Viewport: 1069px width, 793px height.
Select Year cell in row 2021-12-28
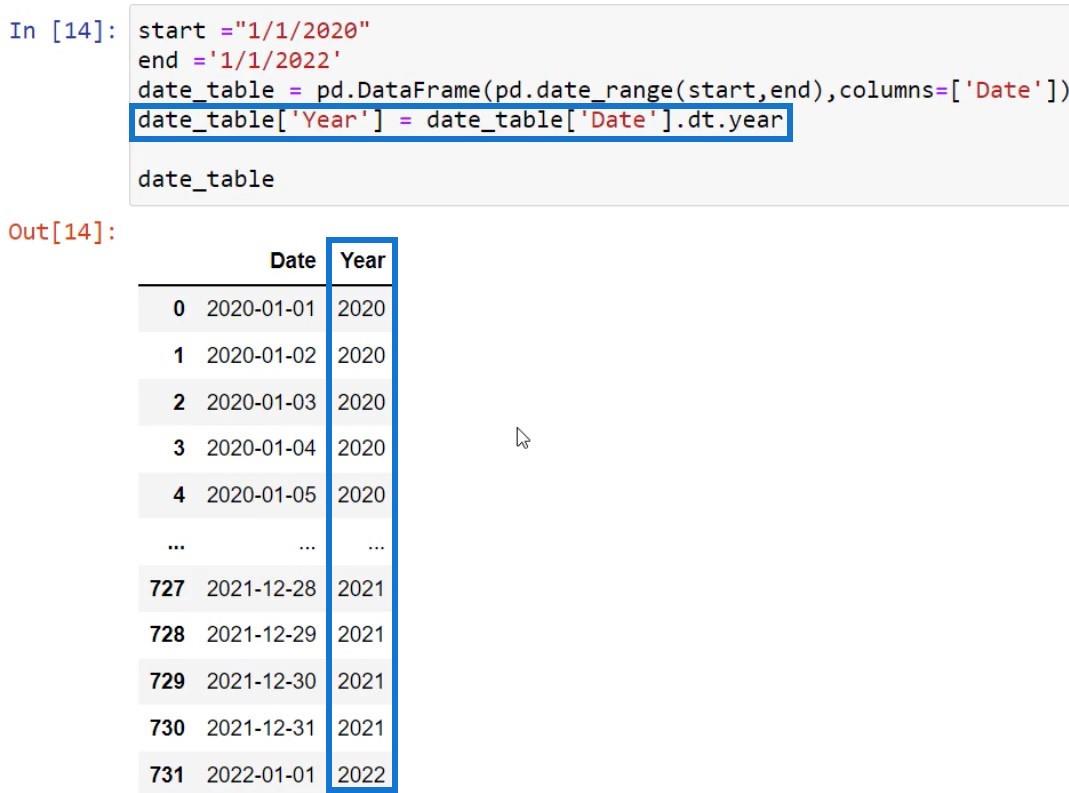[361, 588]
